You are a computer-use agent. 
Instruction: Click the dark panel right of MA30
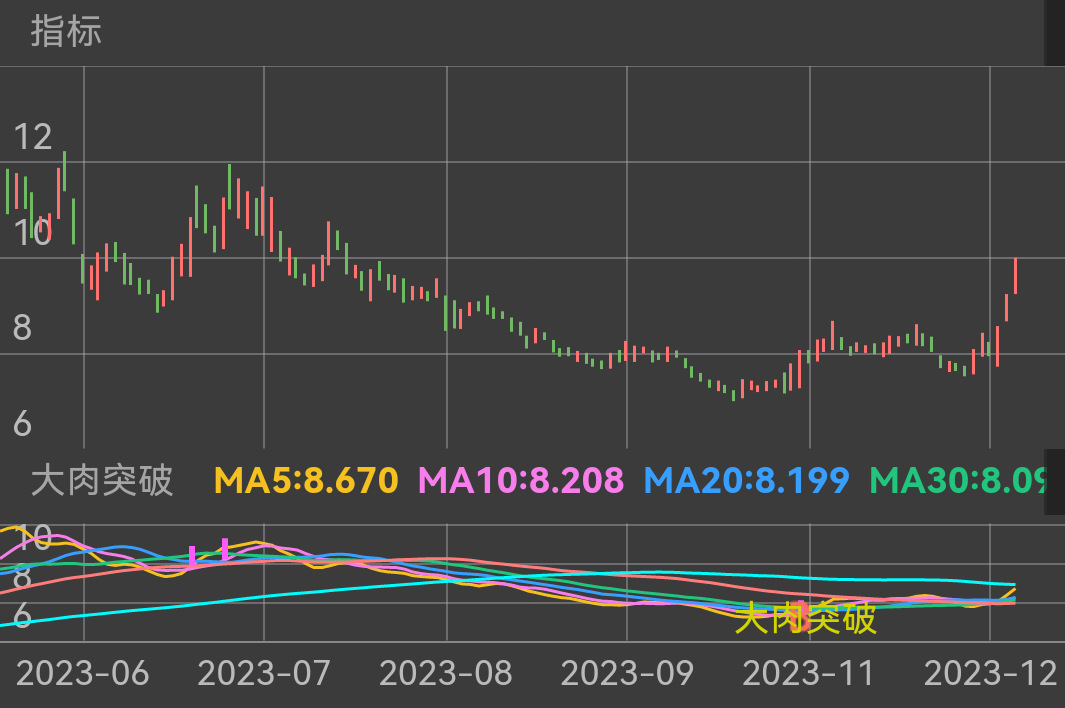[x=1054, y=482]
